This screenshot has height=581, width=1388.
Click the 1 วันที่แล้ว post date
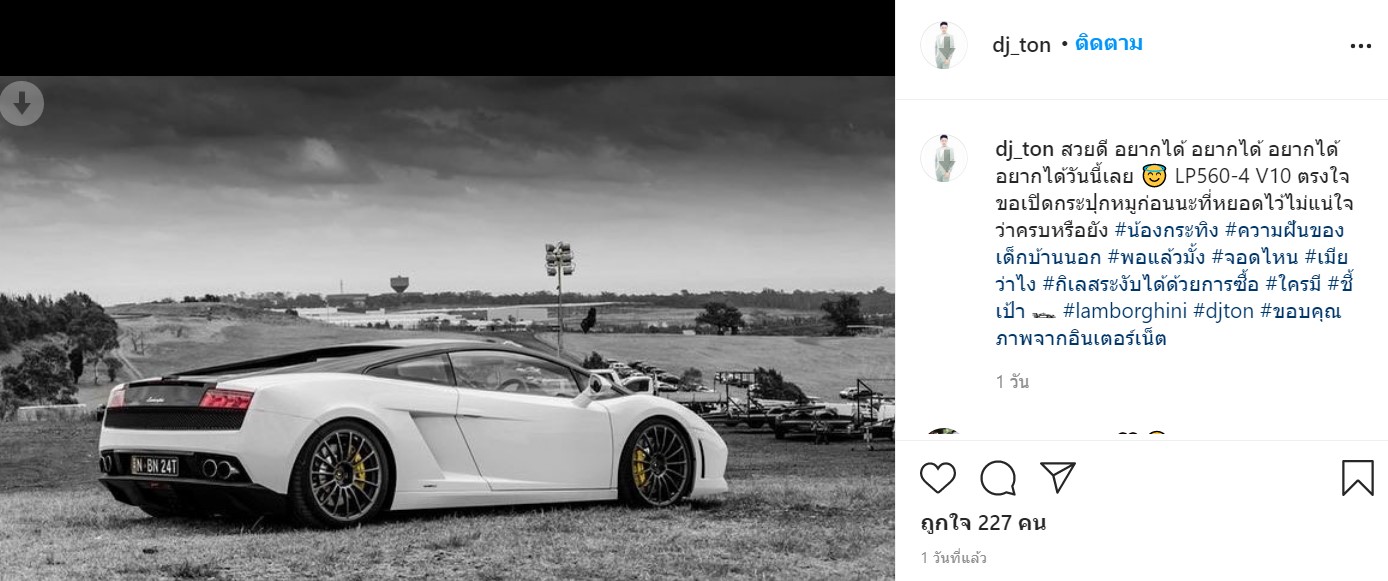point(953,558)
